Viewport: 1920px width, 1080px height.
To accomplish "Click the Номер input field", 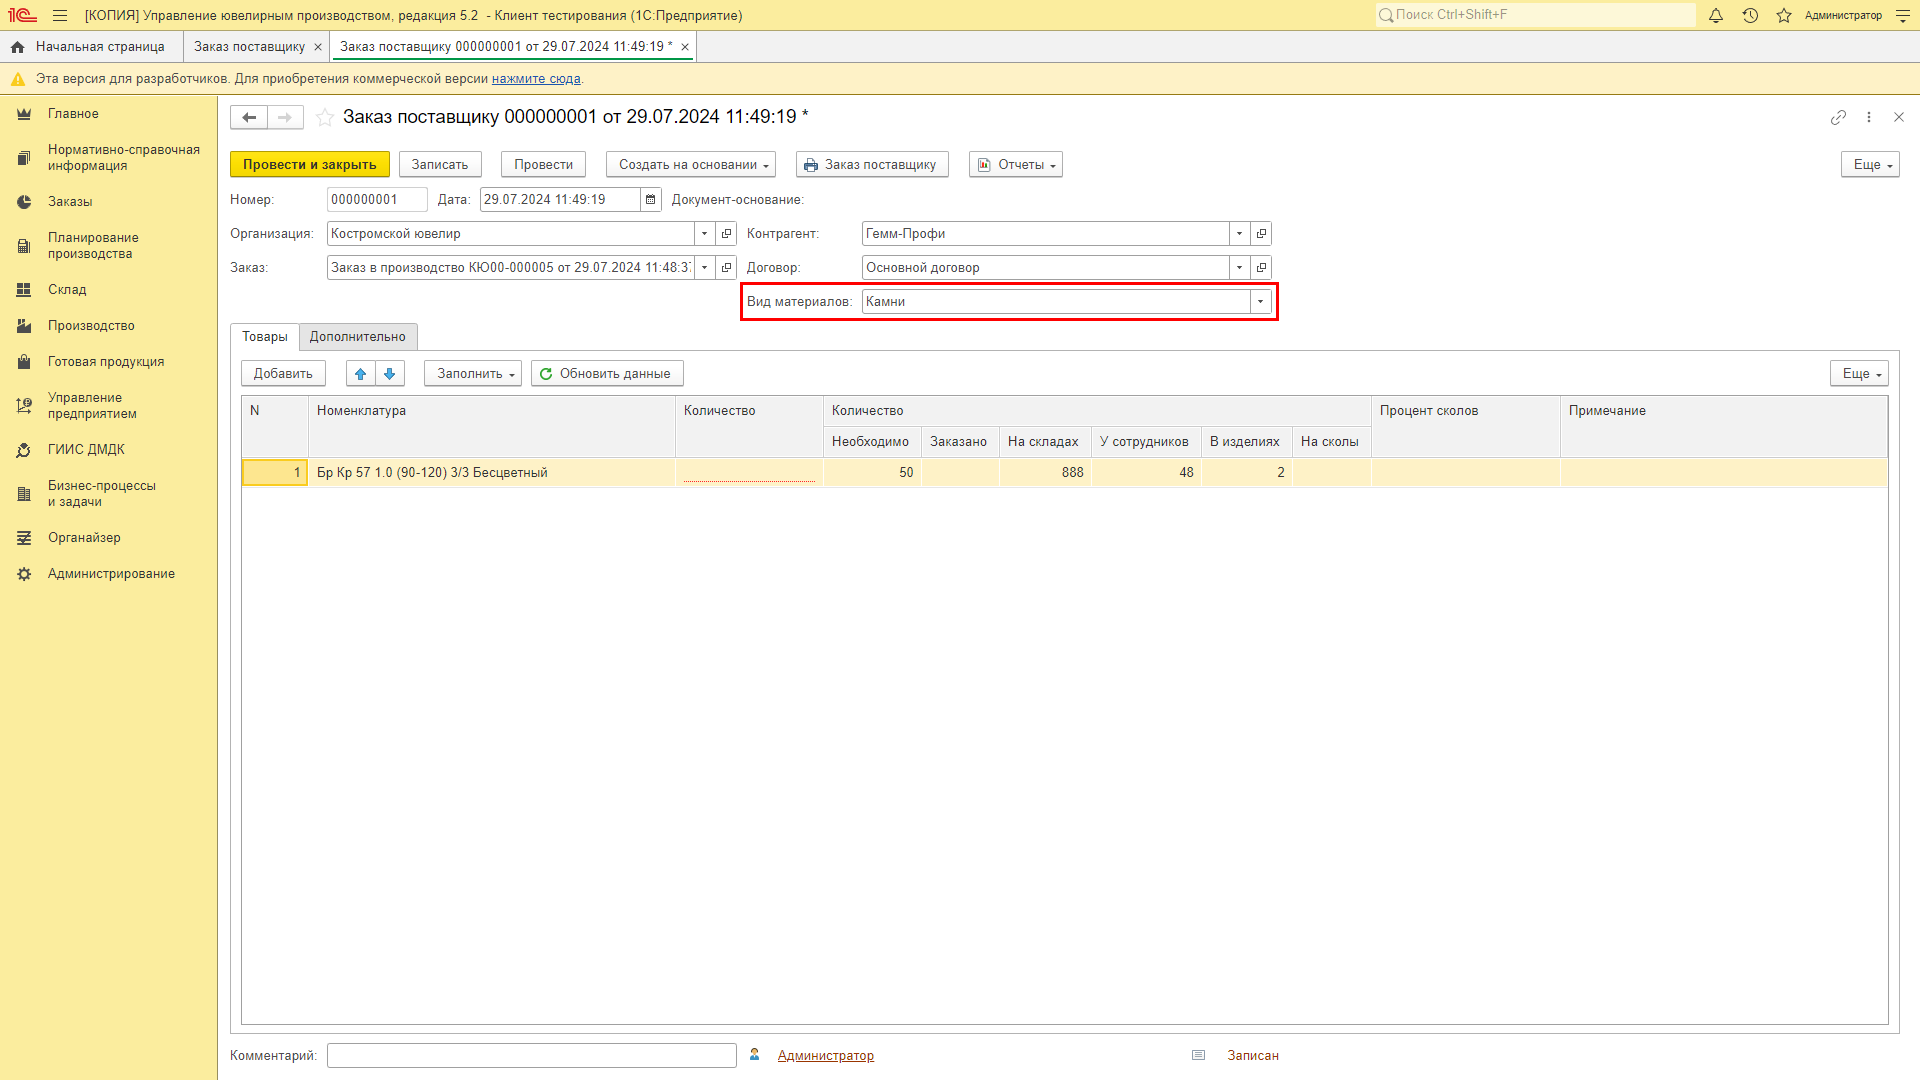I will [377, 199].
